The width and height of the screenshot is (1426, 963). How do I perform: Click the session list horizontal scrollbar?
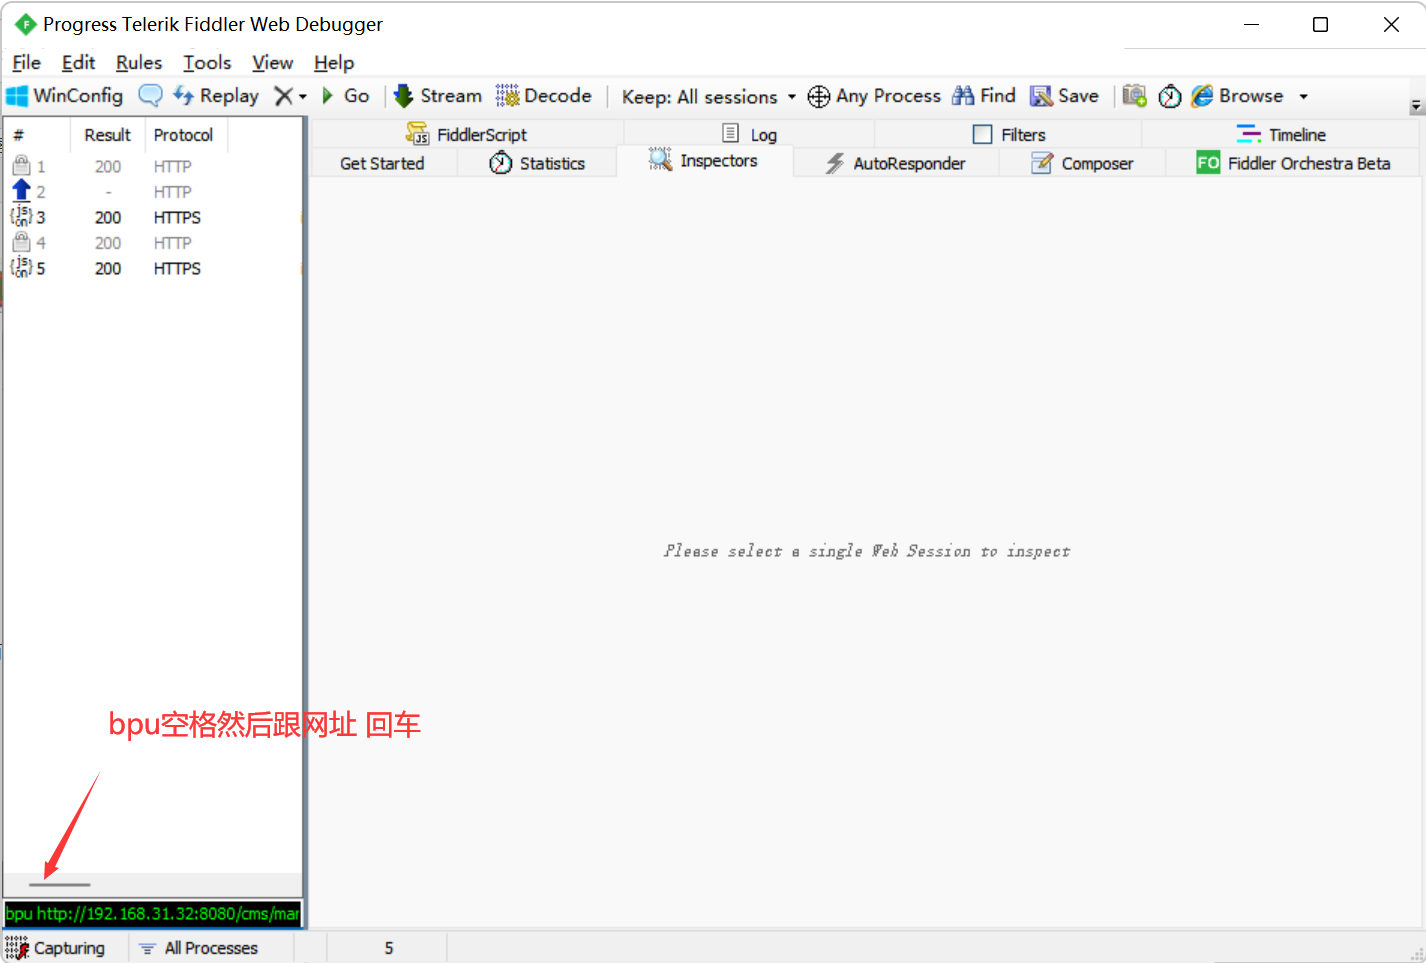[x=59, y=885]
